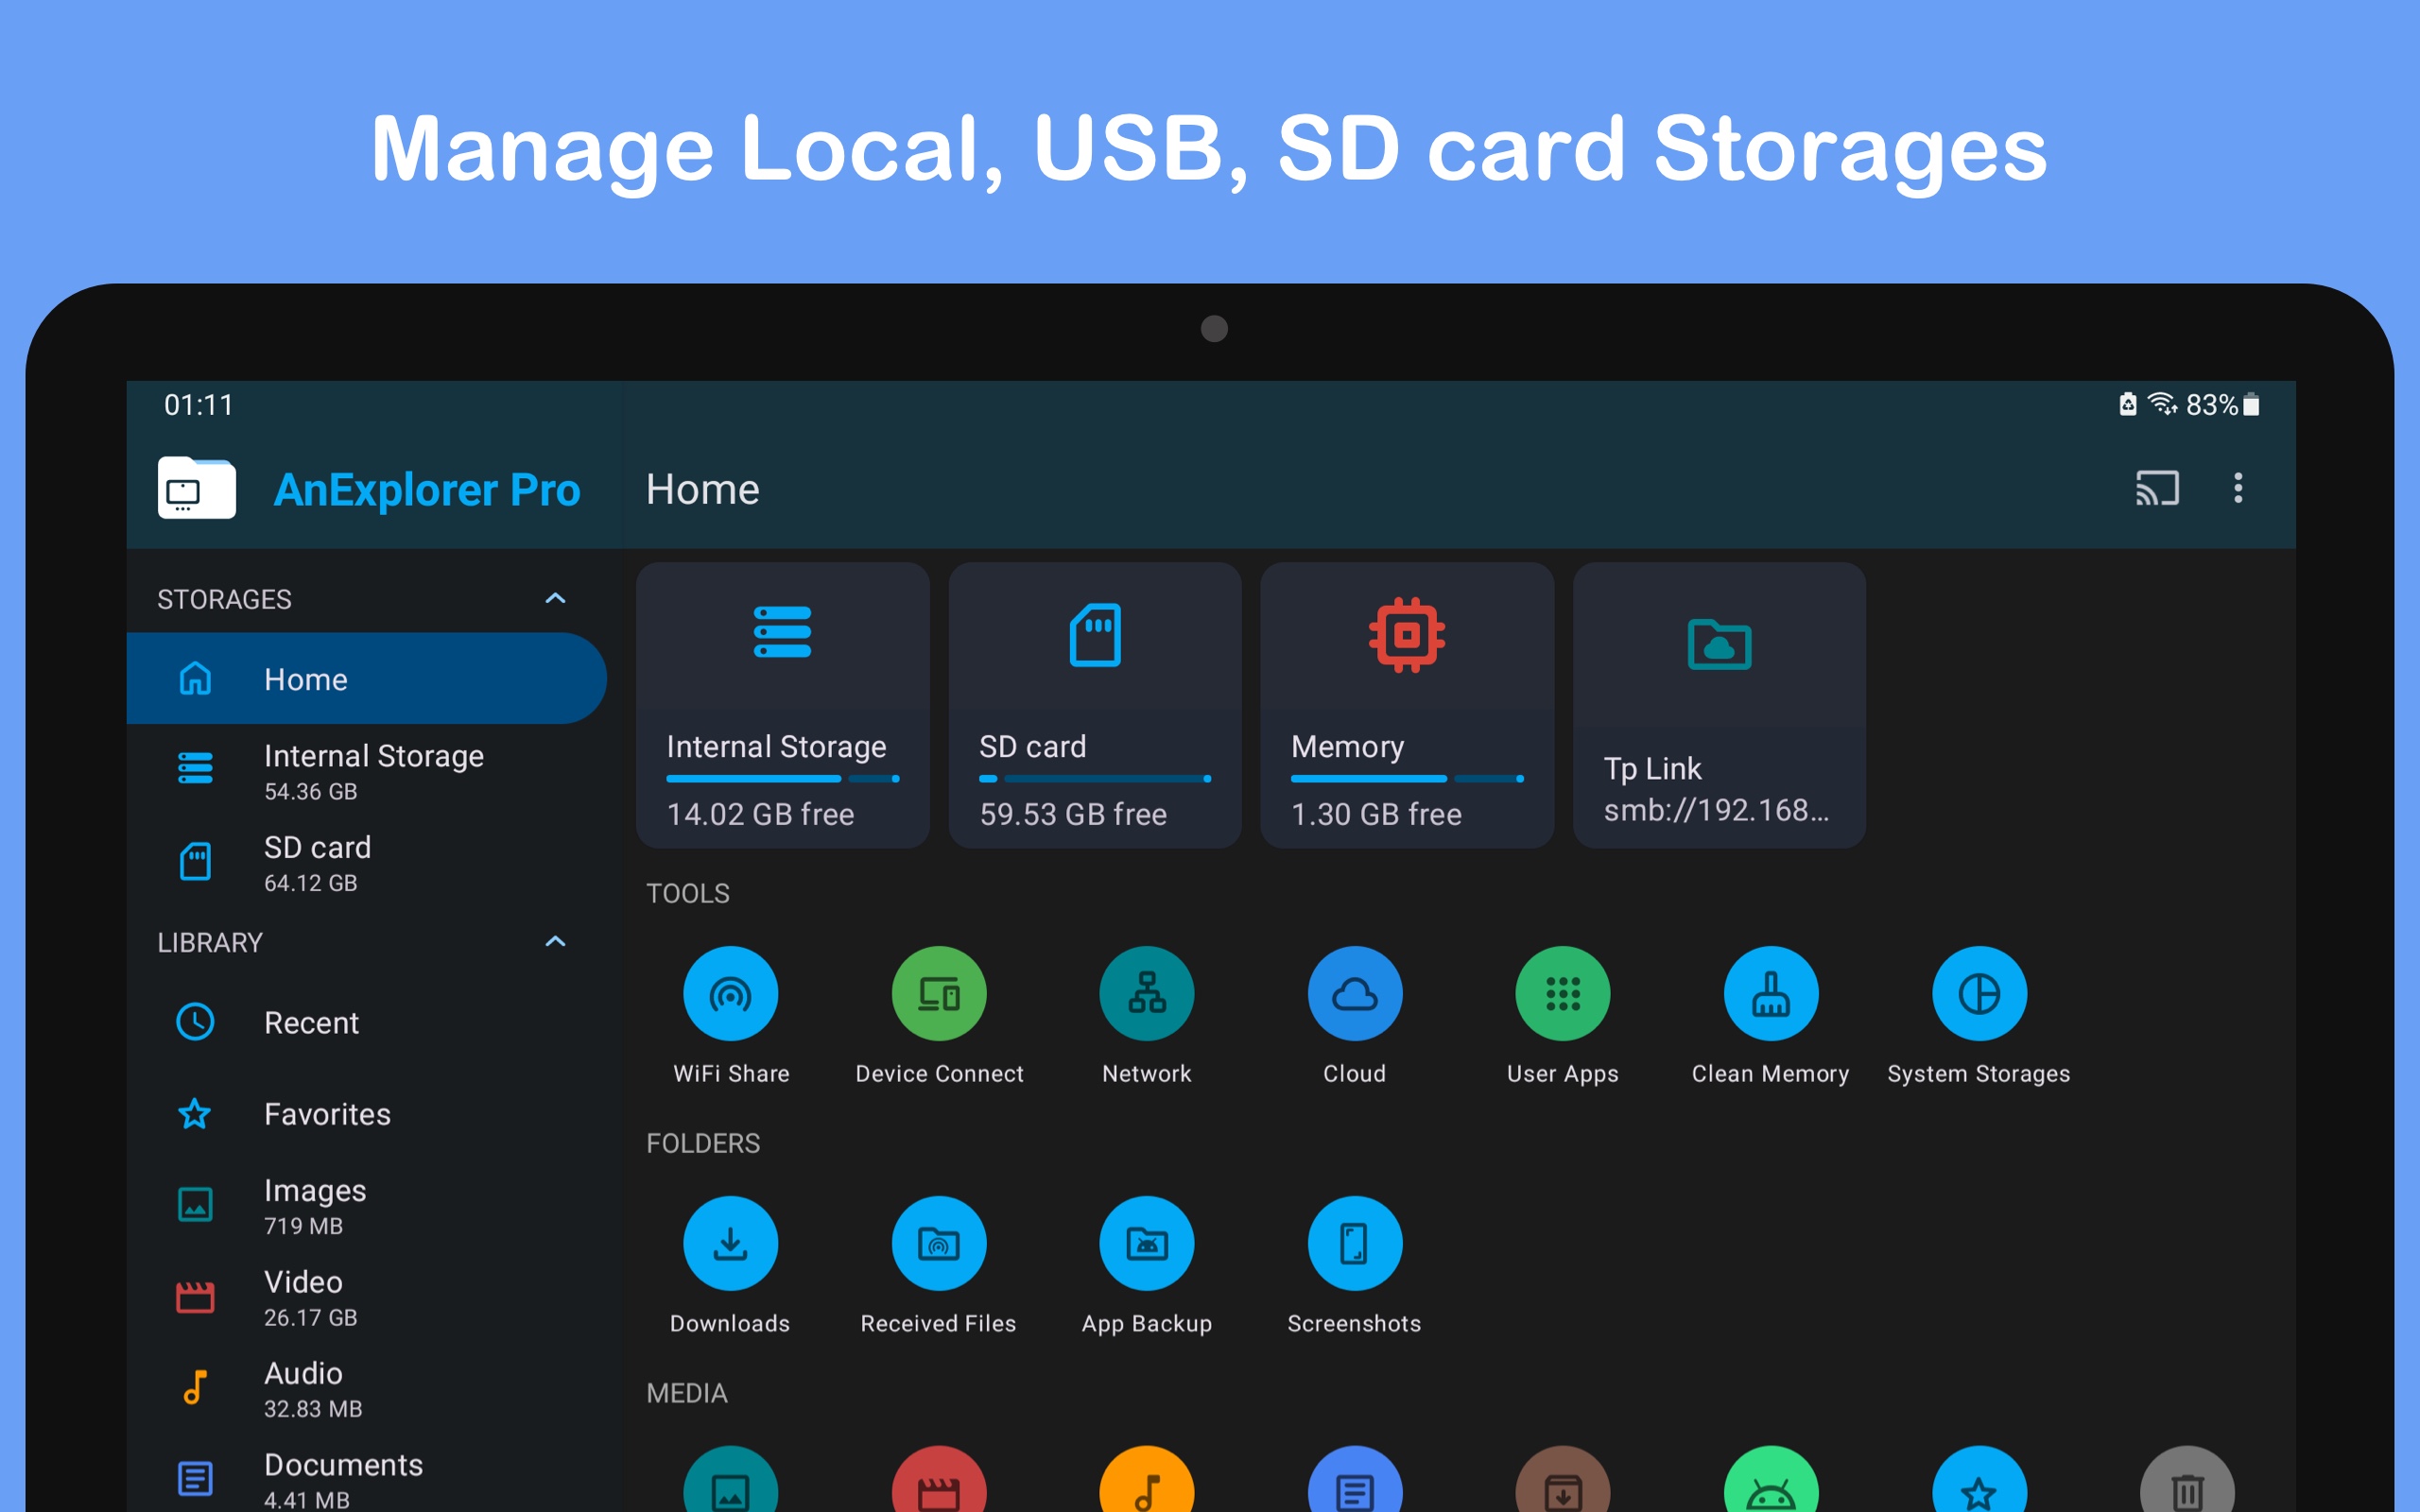The width and height of the screenshot is (2420, 1512).
Task: Open Internal Storage card showing 14.02 GB free
Action: tap(783, 706)
